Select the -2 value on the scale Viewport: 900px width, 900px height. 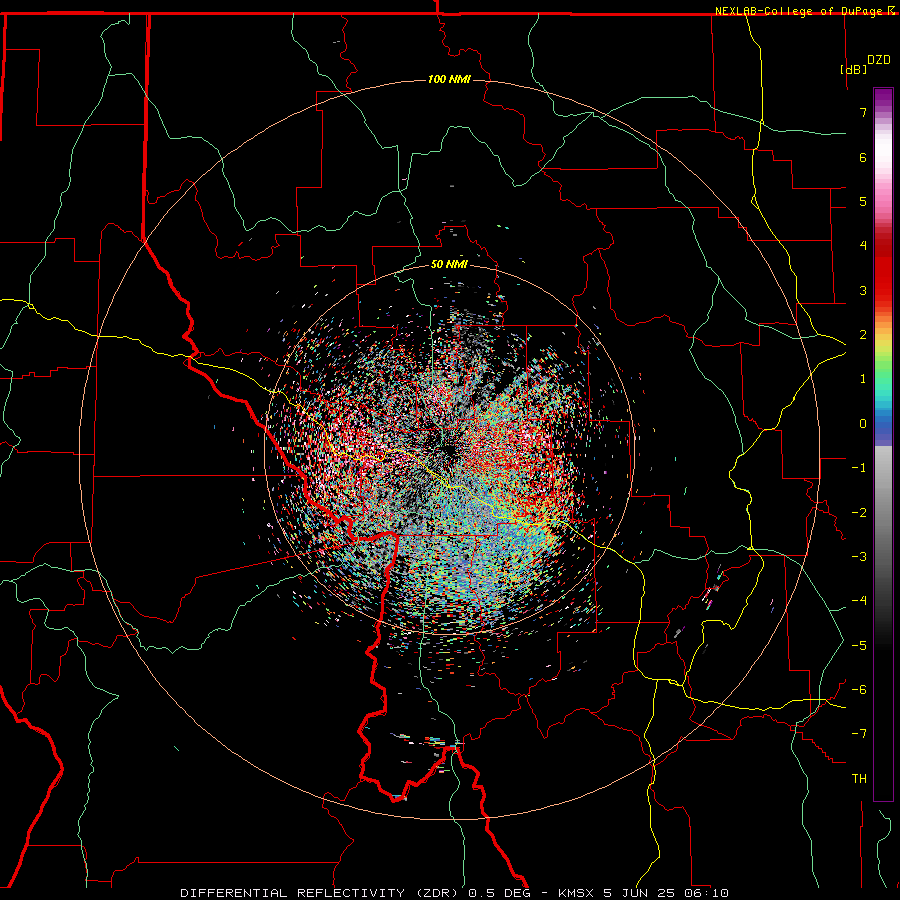859,513
